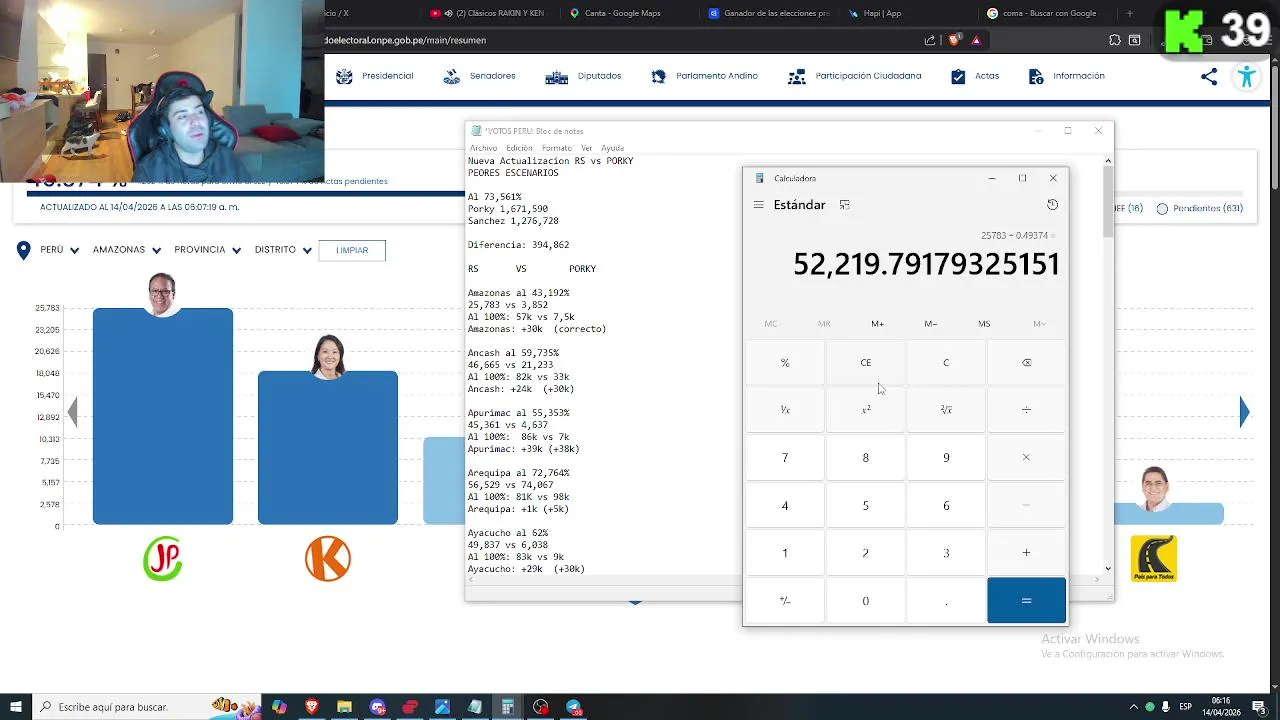Open Parlamento Andino section
The image size is (1280, 720).
pyautogui.click(x=704, y=76)
